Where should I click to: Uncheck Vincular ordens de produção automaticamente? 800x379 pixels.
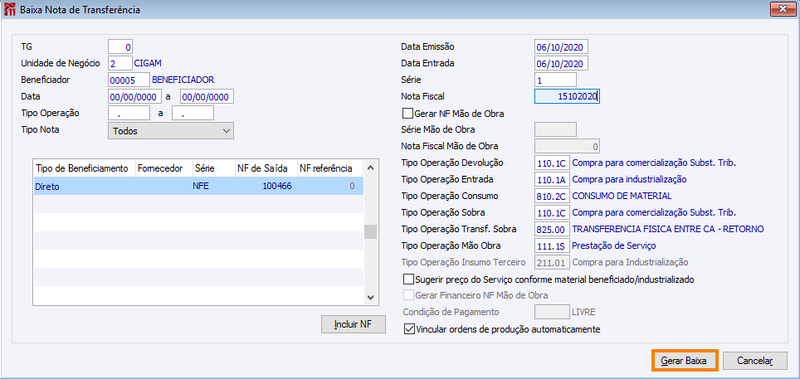click(409, 329)
